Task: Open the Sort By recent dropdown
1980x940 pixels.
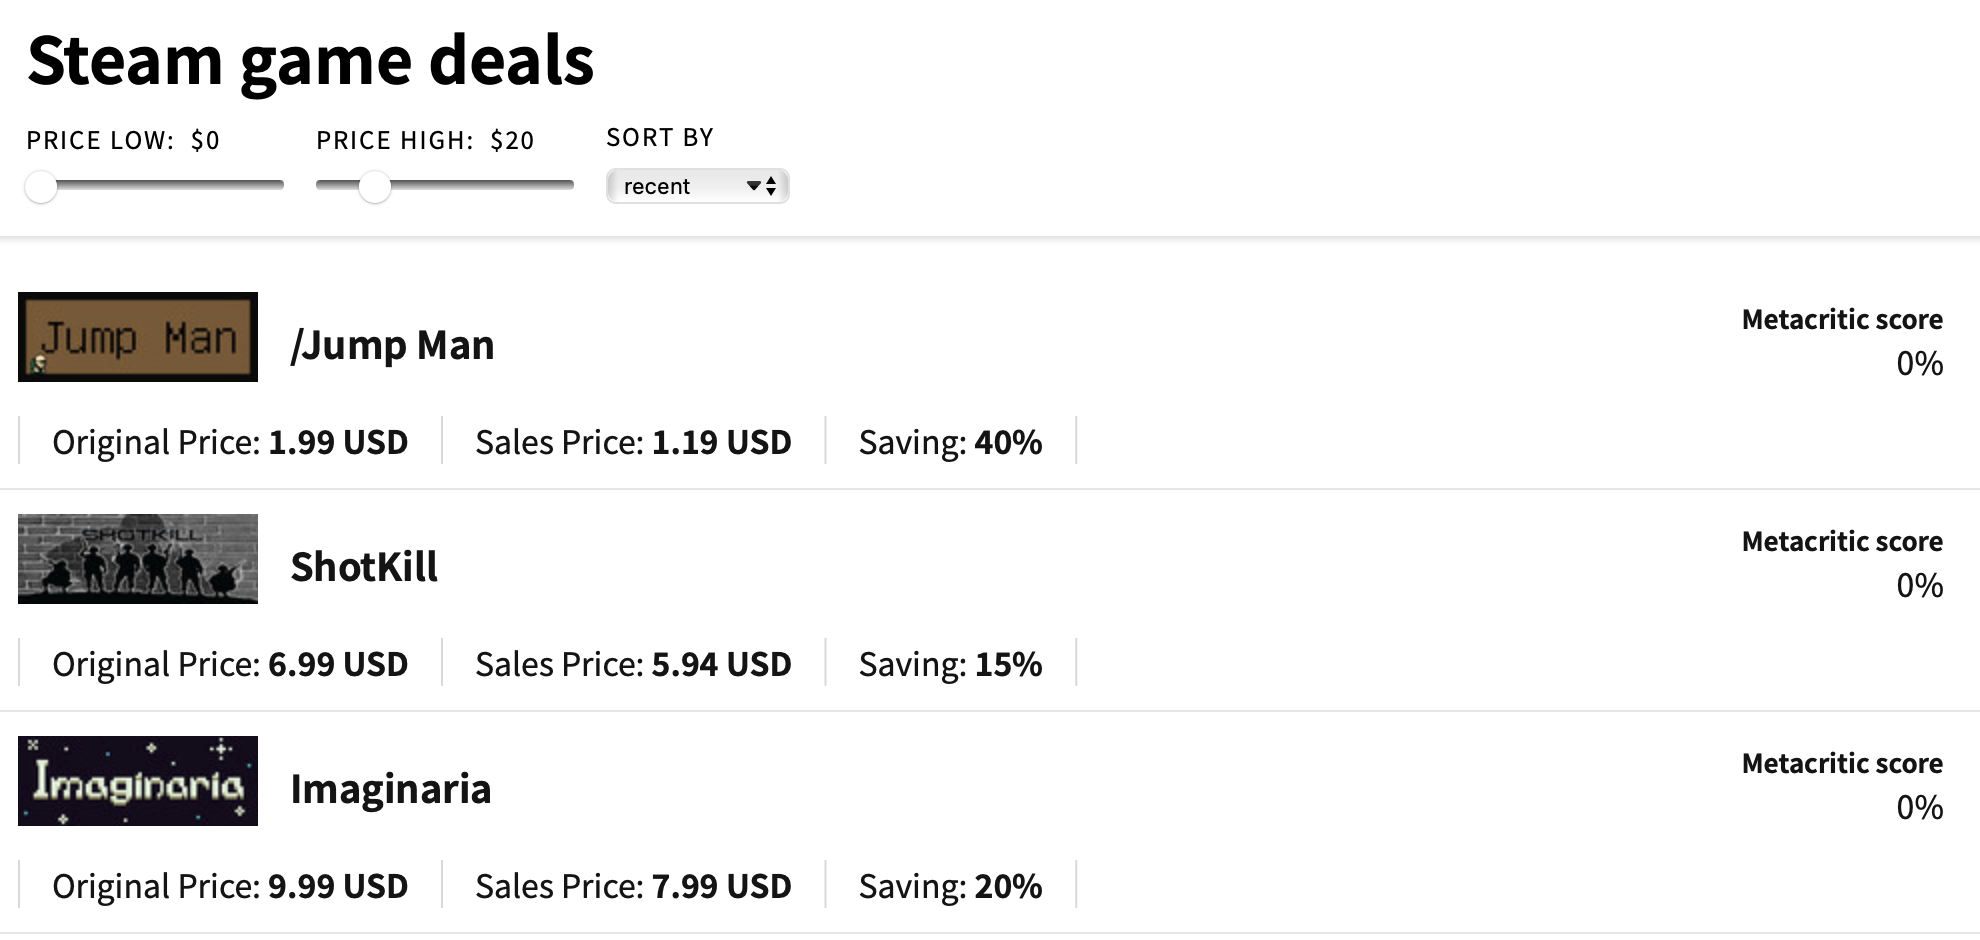Action: pos(697,186)
